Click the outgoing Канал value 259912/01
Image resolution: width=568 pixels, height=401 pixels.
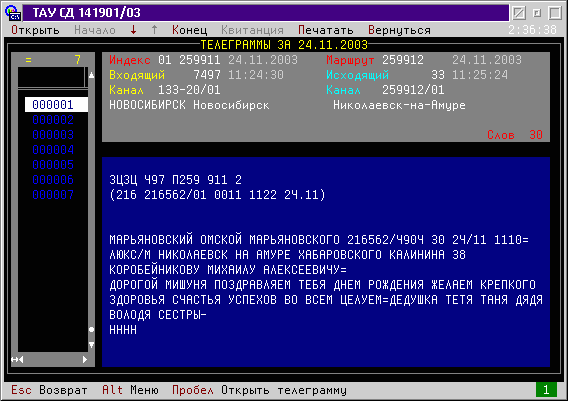click(x=413, y=90)
